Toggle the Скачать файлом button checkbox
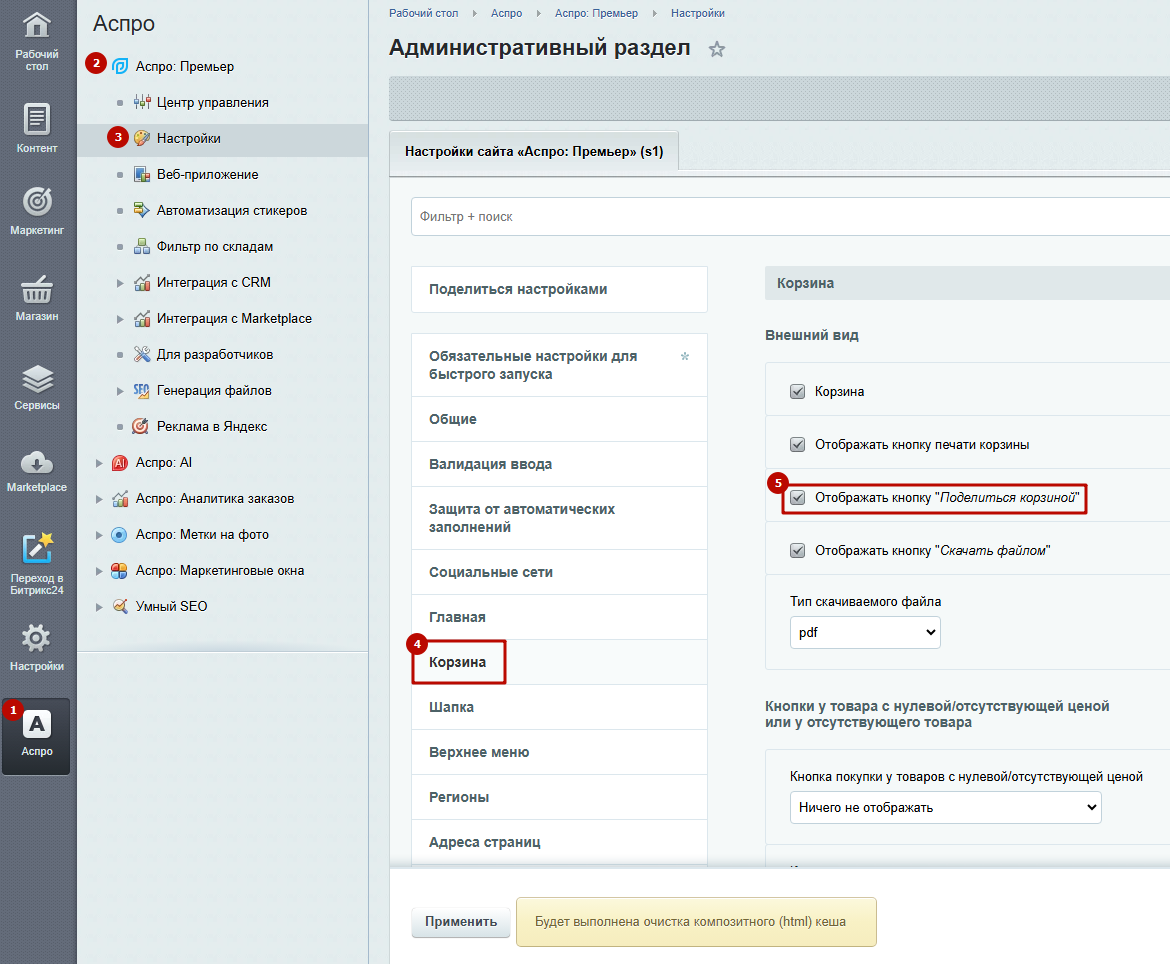The image size is (1170, 964). pyautogui.click(x=798, y=551)
